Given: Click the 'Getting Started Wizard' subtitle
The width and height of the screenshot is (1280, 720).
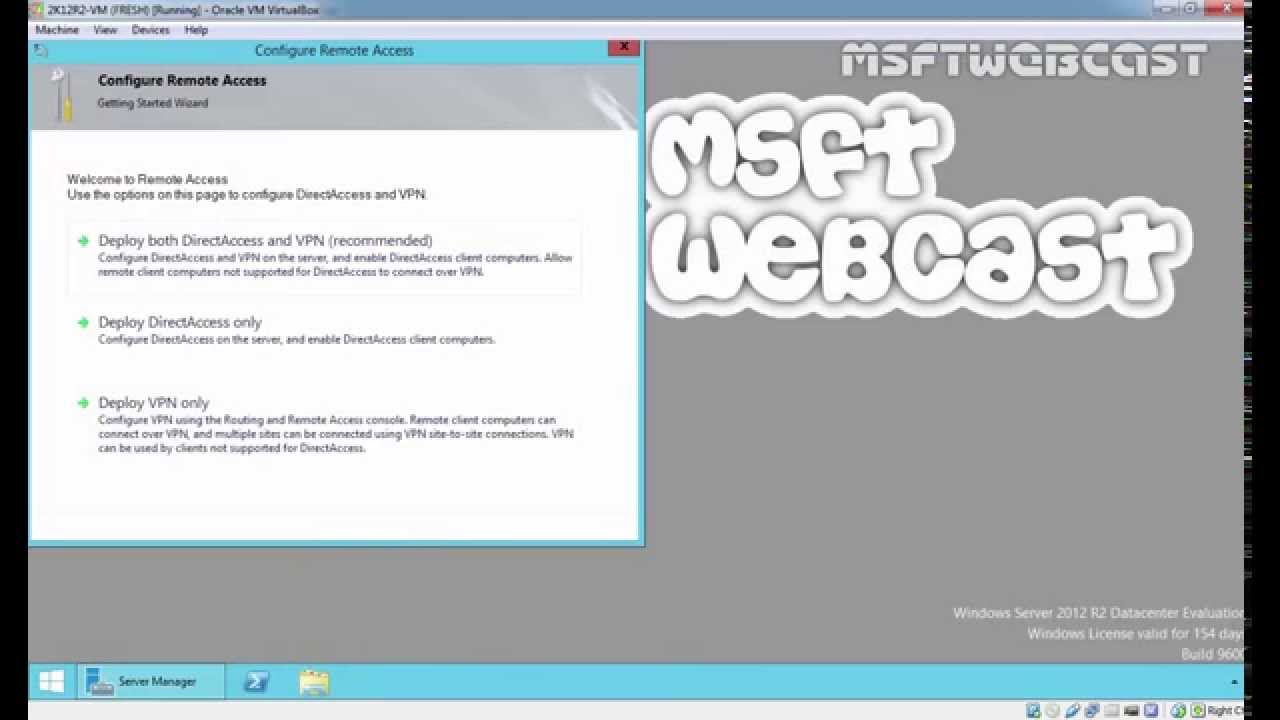Looking at the screenshot, I should (153, 103).
